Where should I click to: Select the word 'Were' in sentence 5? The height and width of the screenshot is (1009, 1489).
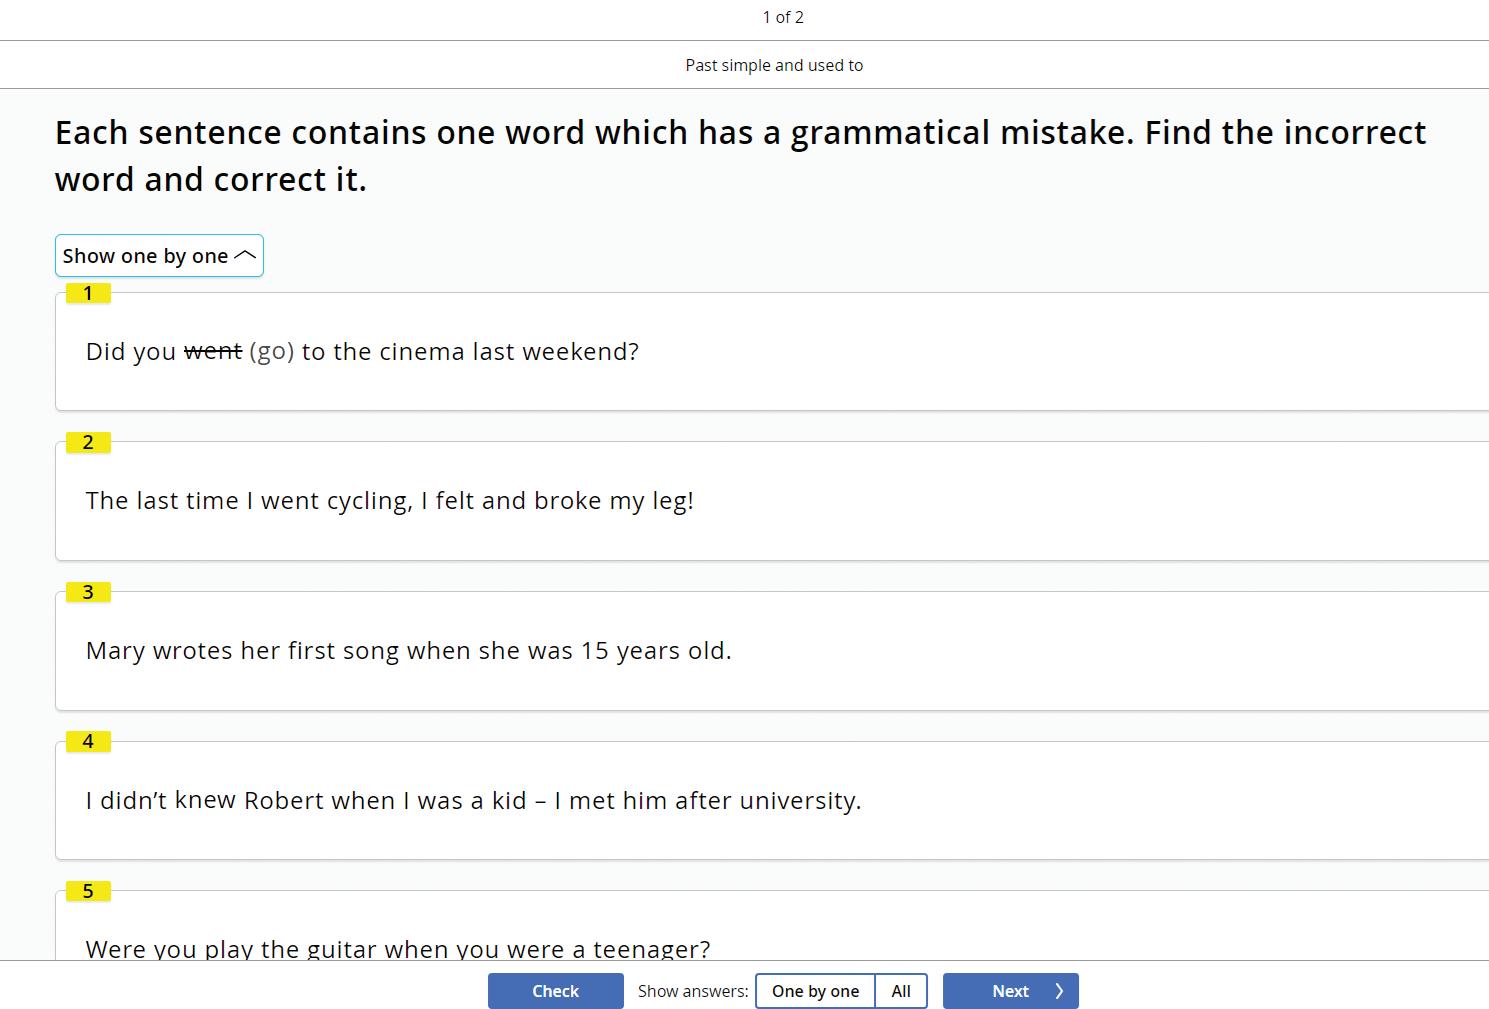coord(108,948)
